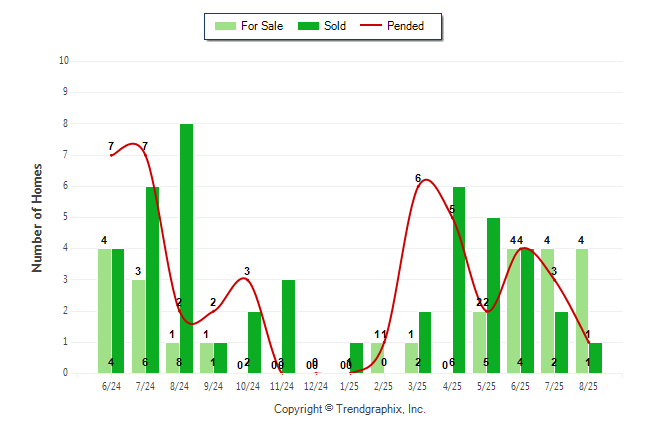Click the Number of Homes axis title
This screenshot has height=434, width=646.
click(37, 218)
